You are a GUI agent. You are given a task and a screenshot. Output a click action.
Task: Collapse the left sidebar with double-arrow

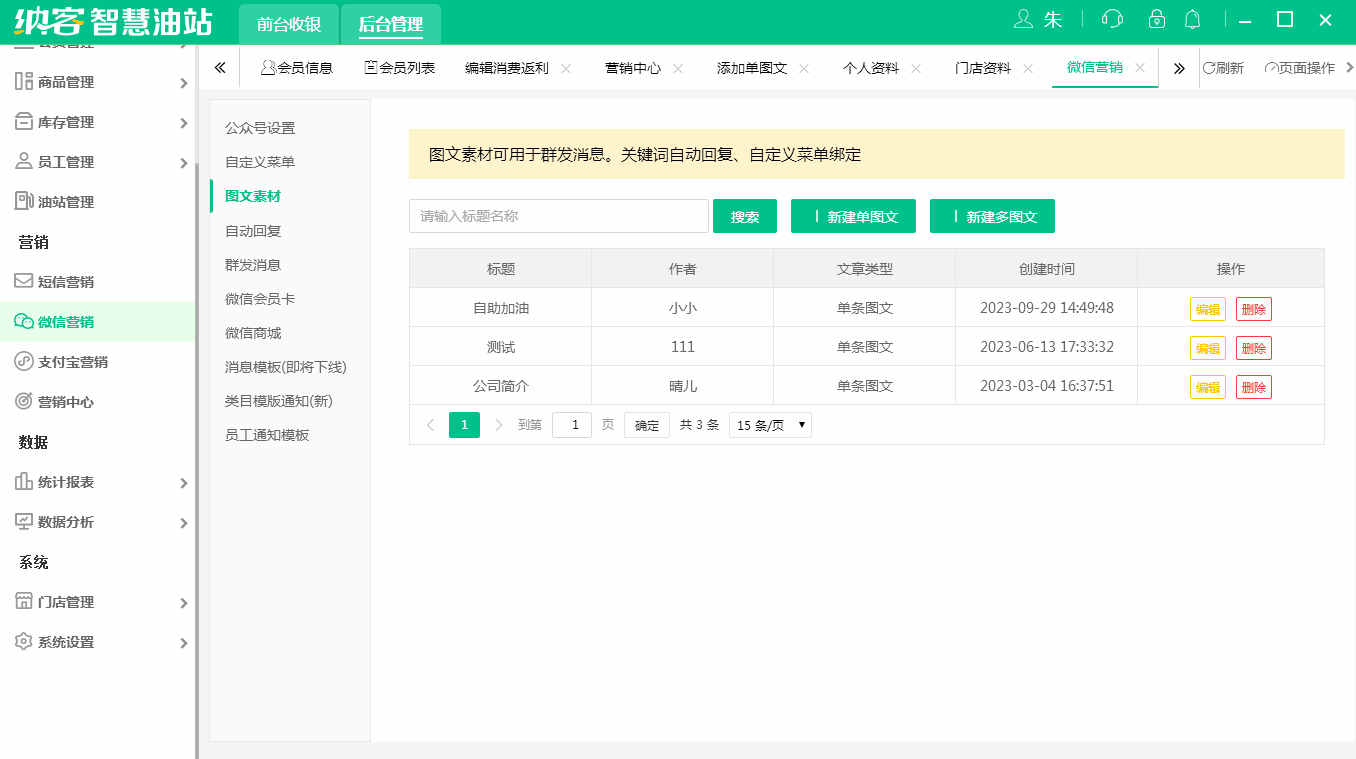coord(220,67)
